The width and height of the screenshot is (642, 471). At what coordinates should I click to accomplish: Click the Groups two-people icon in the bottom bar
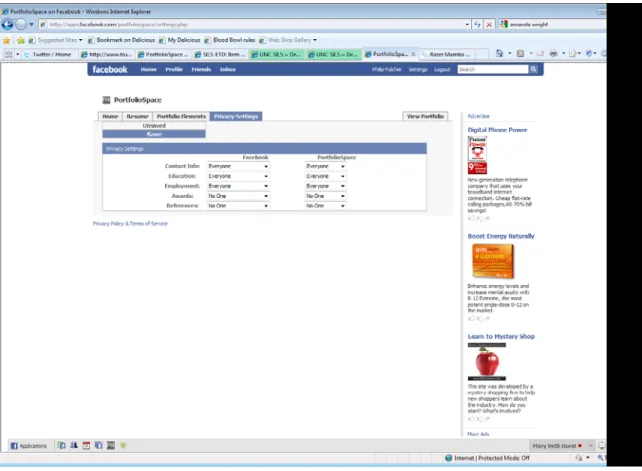pos(74,445)
